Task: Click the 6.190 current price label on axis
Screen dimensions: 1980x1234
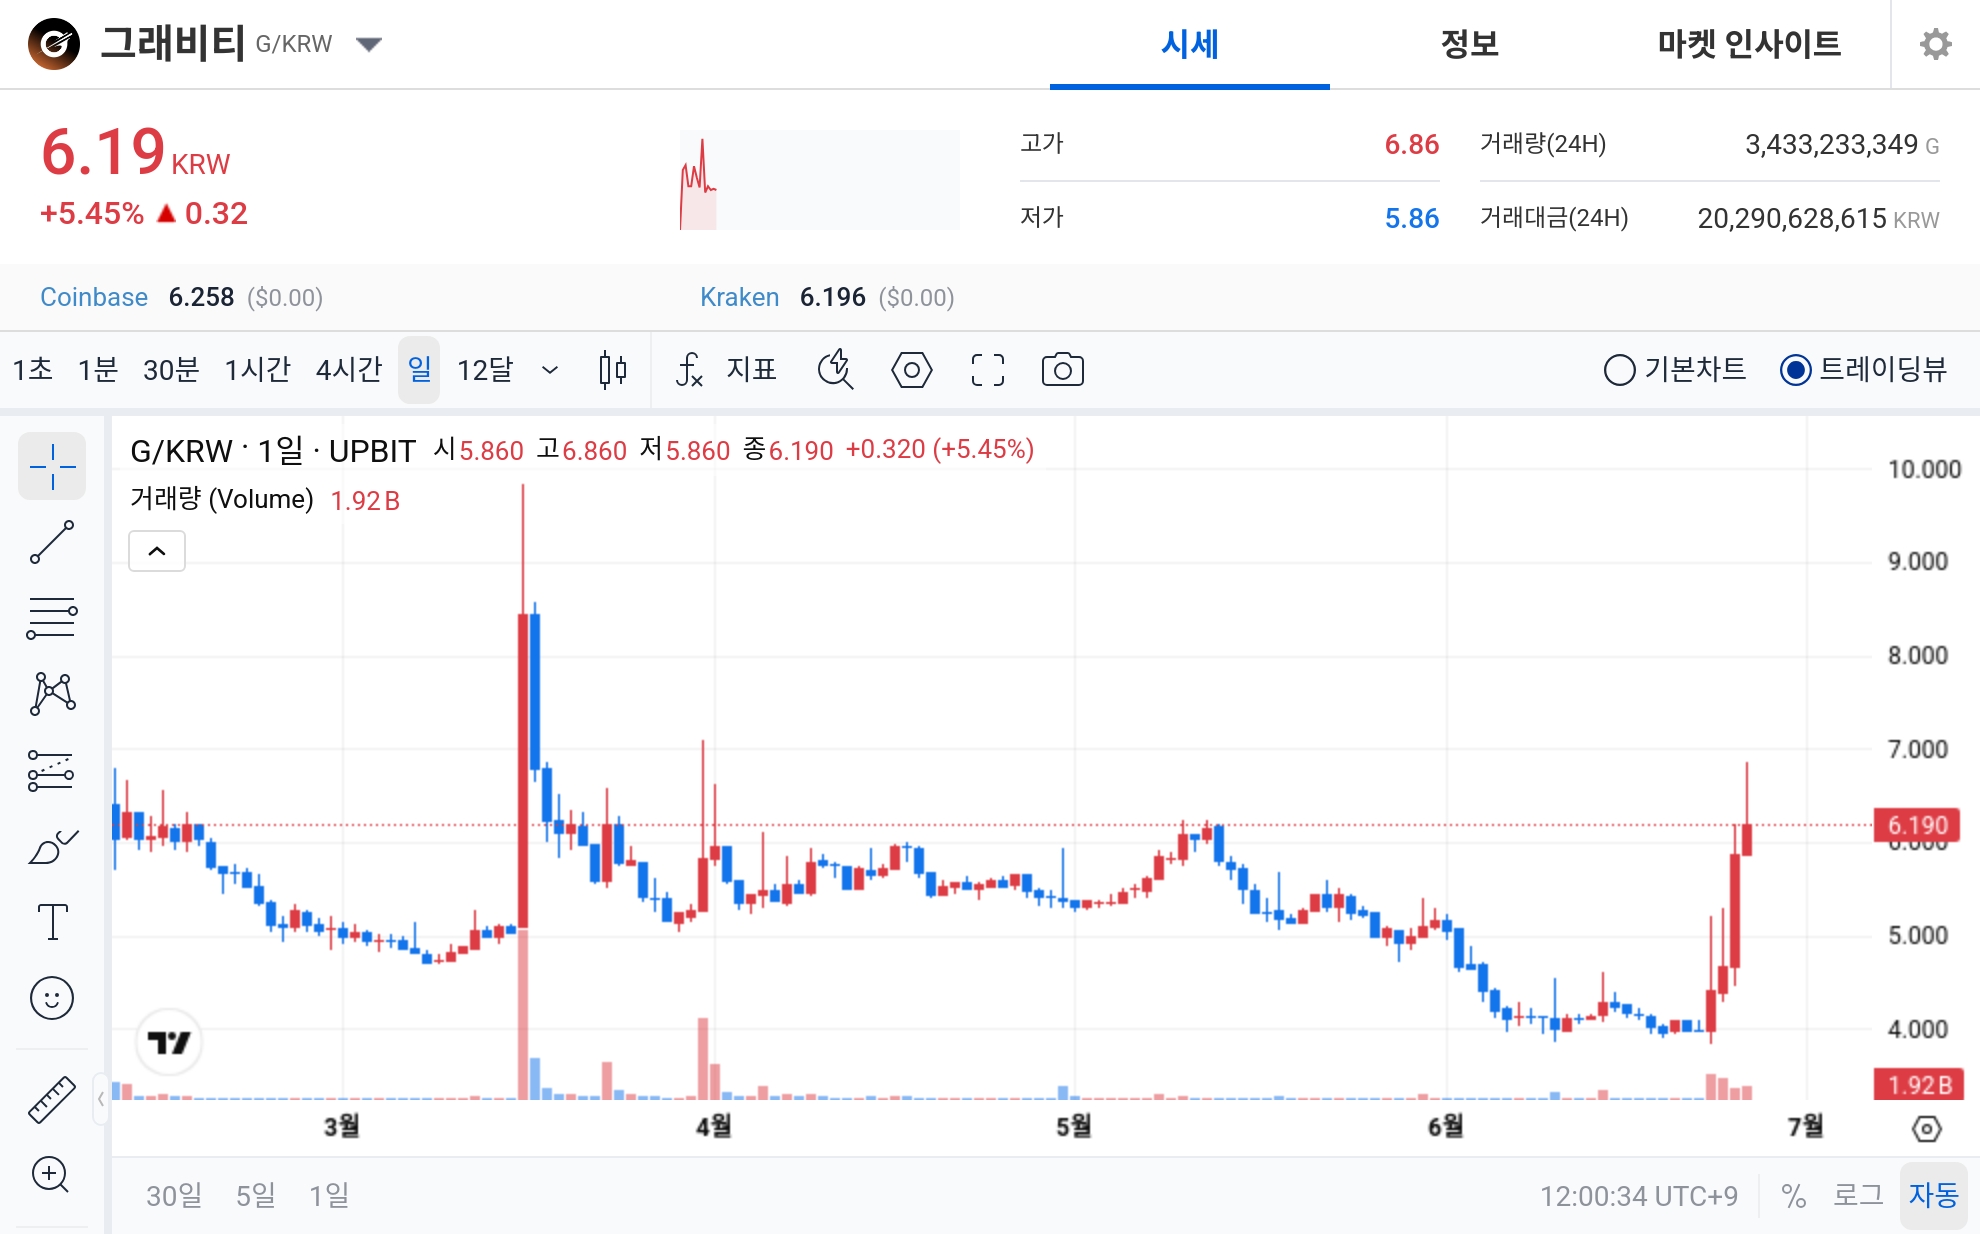Action: (1917, 825)
